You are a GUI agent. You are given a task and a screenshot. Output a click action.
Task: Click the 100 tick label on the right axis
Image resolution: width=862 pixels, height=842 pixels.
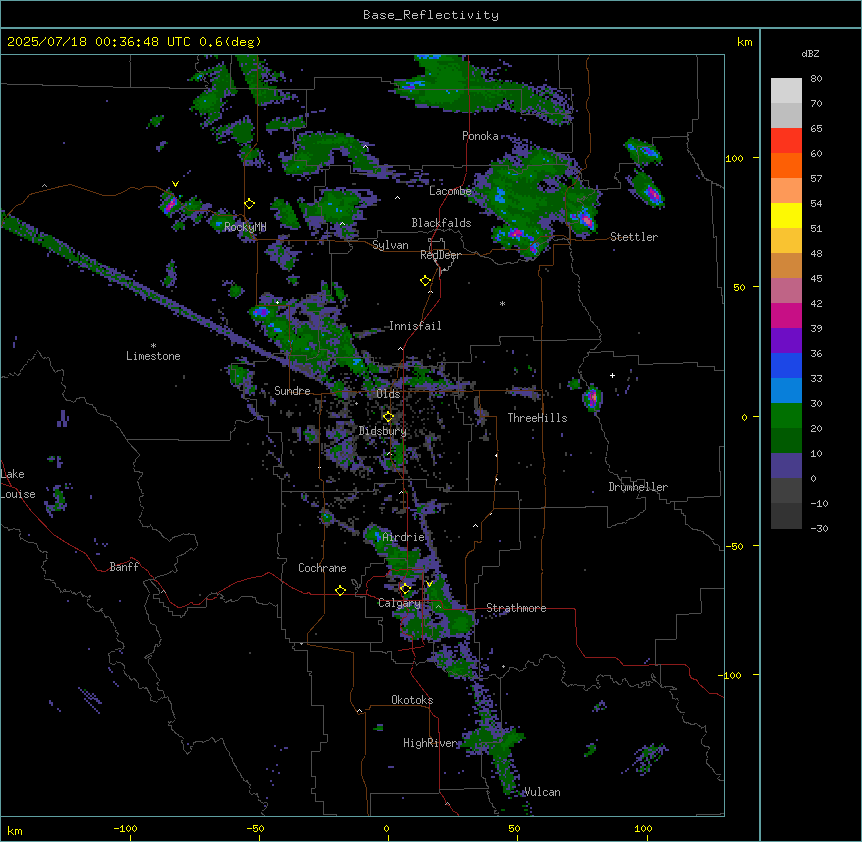(734, 158)
